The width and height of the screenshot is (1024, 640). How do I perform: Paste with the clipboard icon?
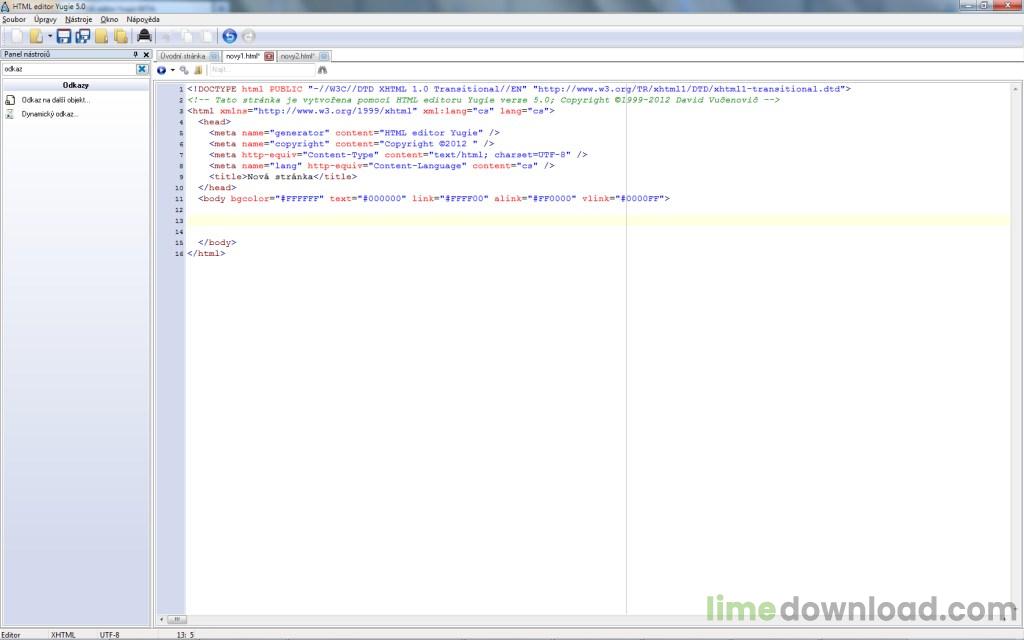point(206,37)
